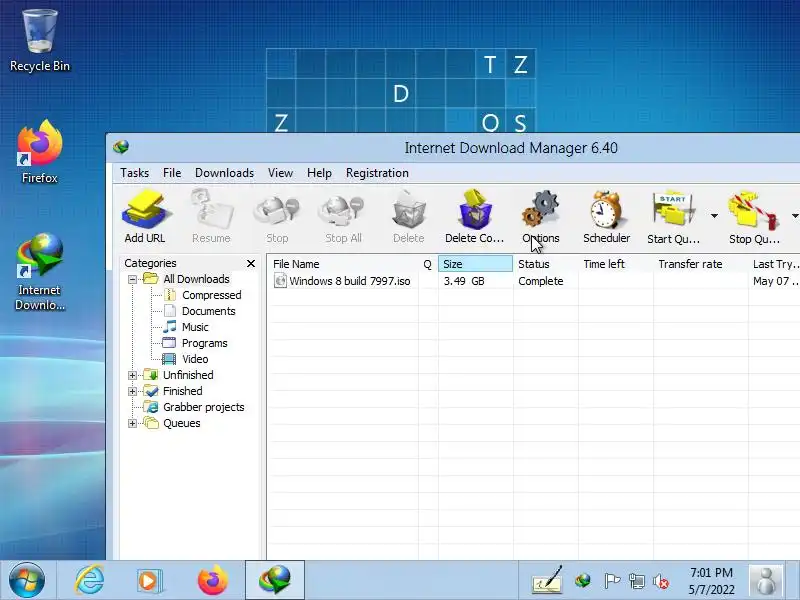Open the View menu

[281, 173]
